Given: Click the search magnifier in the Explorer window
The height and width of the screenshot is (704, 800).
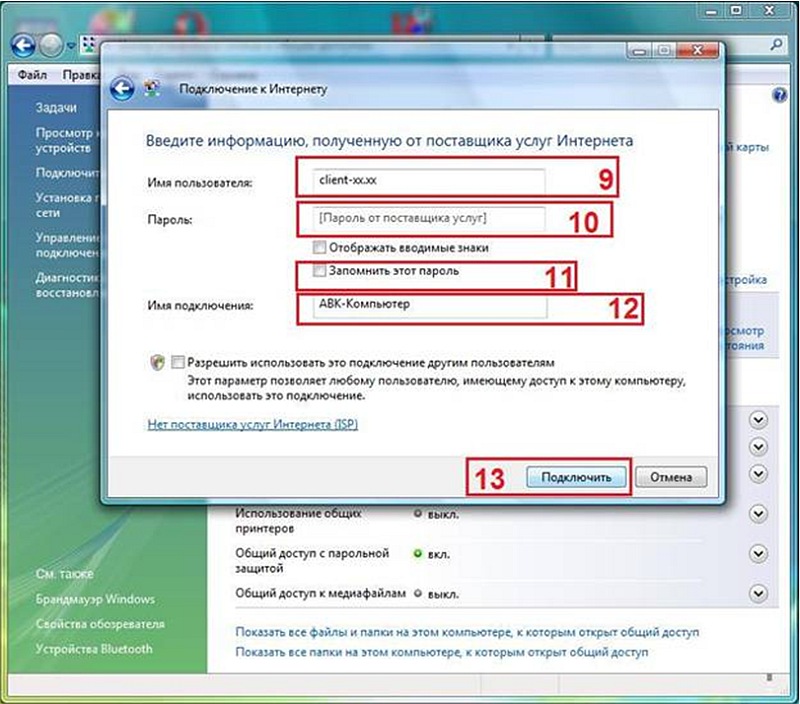Looking at the screenshot, I should click(777, 46).
